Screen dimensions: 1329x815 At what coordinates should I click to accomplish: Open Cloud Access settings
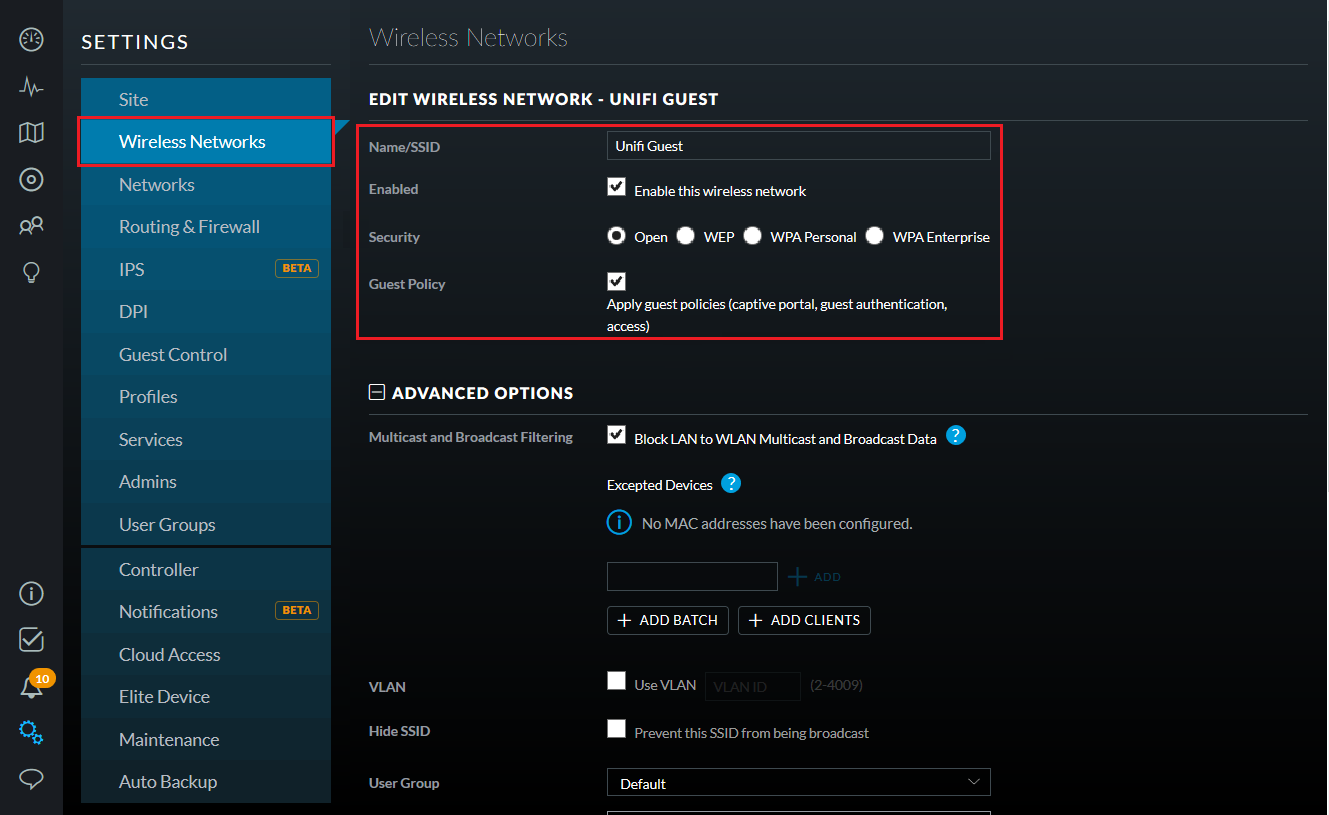click(206, 654)
